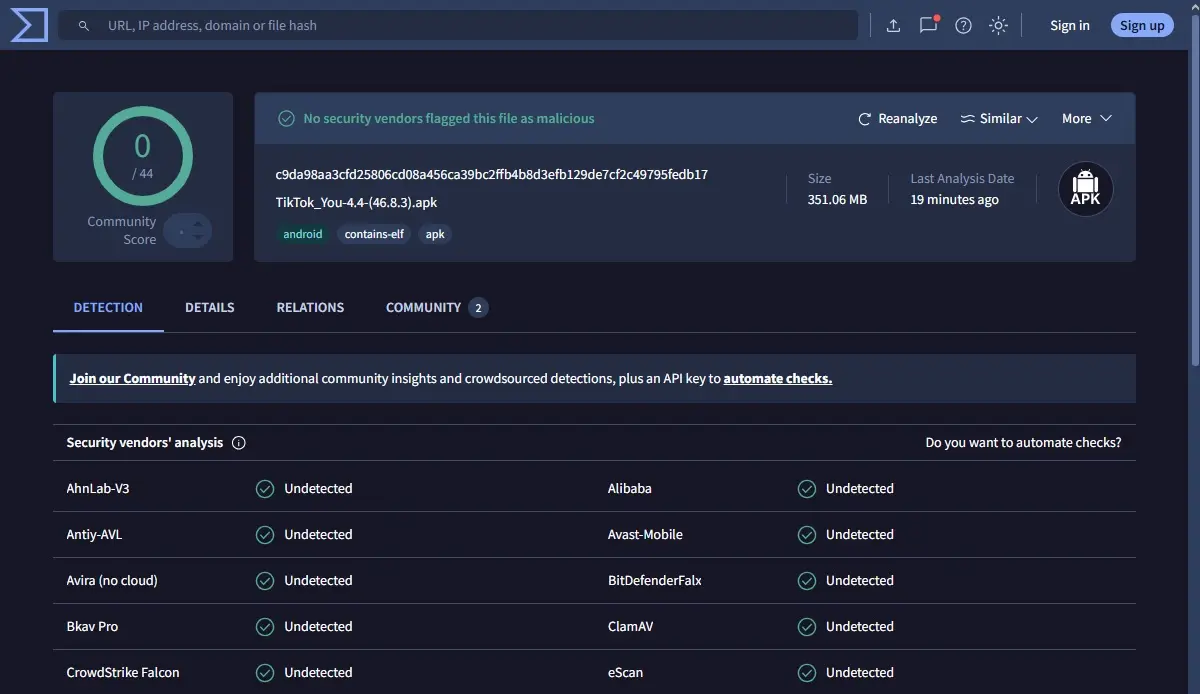Image resolution: width=1200 pixels, height=694 pixels.
Task: Click the BitDefenderFalx vendor name
Action: point(655,581)
